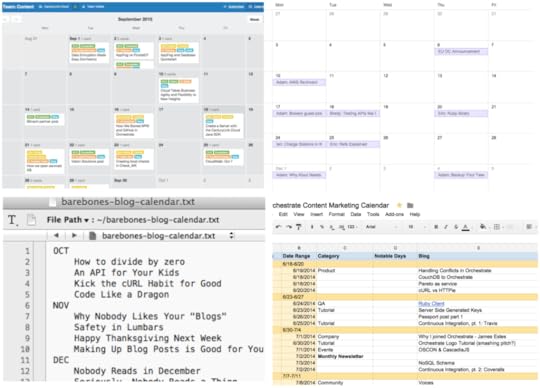Image resolution: width=540 pixels, height=388 pixels.
Task: Click the 'How to divide by zero' line
Action: 129,262
